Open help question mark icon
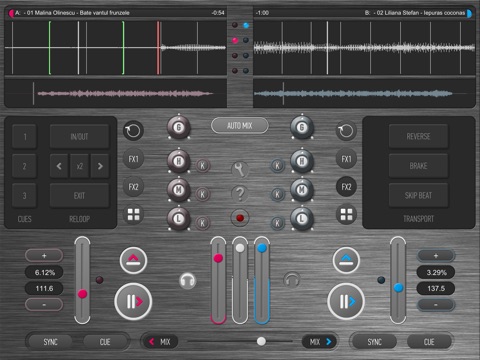Screen dimensions: 480x360 (240, 194)
